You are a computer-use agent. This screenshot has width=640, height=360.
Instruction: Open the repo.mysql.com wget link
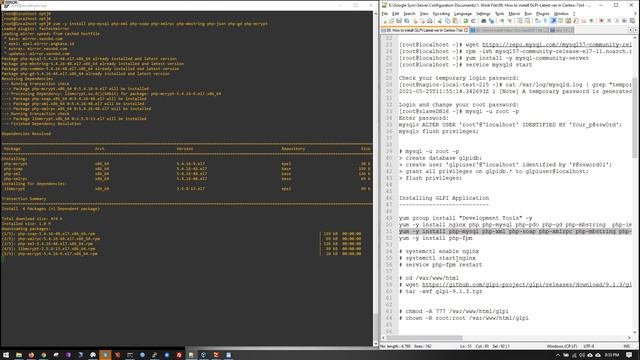(557, 45)
